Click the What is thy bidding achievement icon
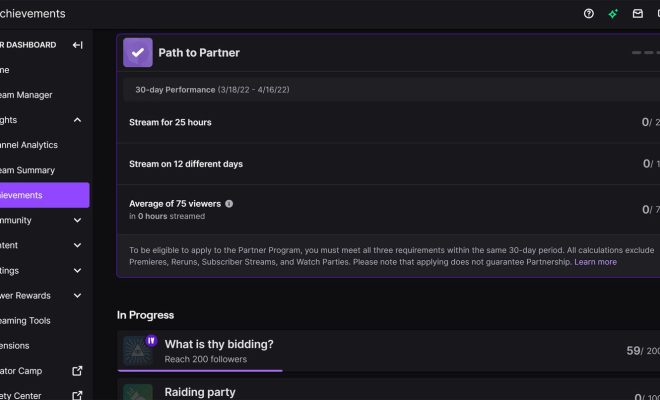660x400 pixels. click(138, 350)
